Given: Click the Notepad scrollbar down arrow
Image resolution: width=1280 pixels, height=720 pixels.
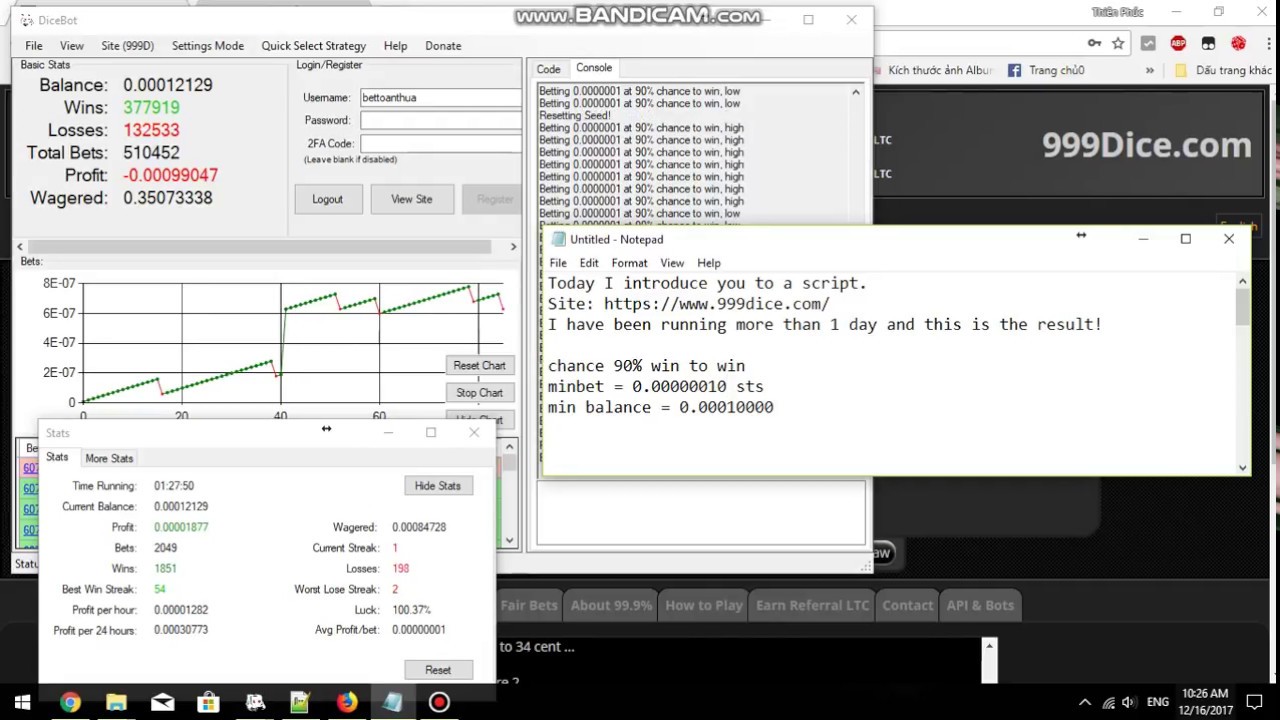Looking at the screenshot, I should pyautogui.click(x=1243, y=467).
